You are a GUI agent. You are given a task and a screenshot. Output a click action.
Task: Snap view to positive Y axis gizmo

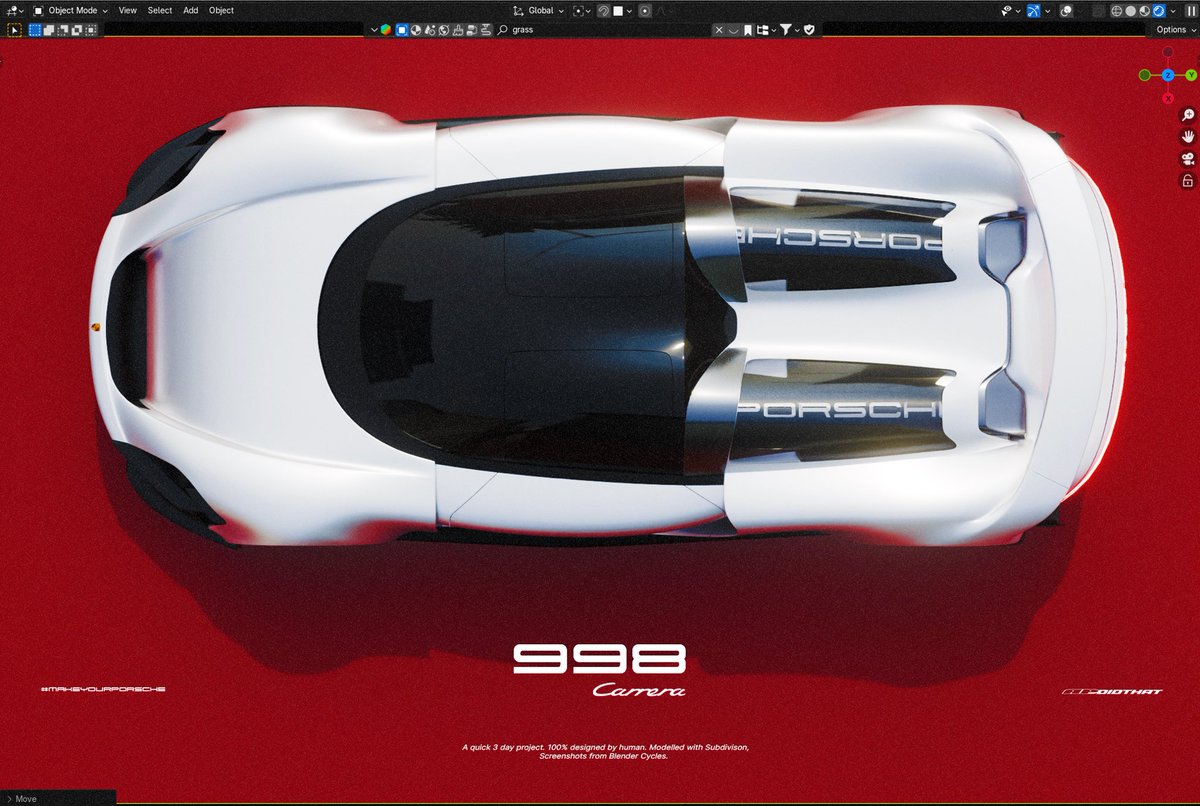point(1191,75)
